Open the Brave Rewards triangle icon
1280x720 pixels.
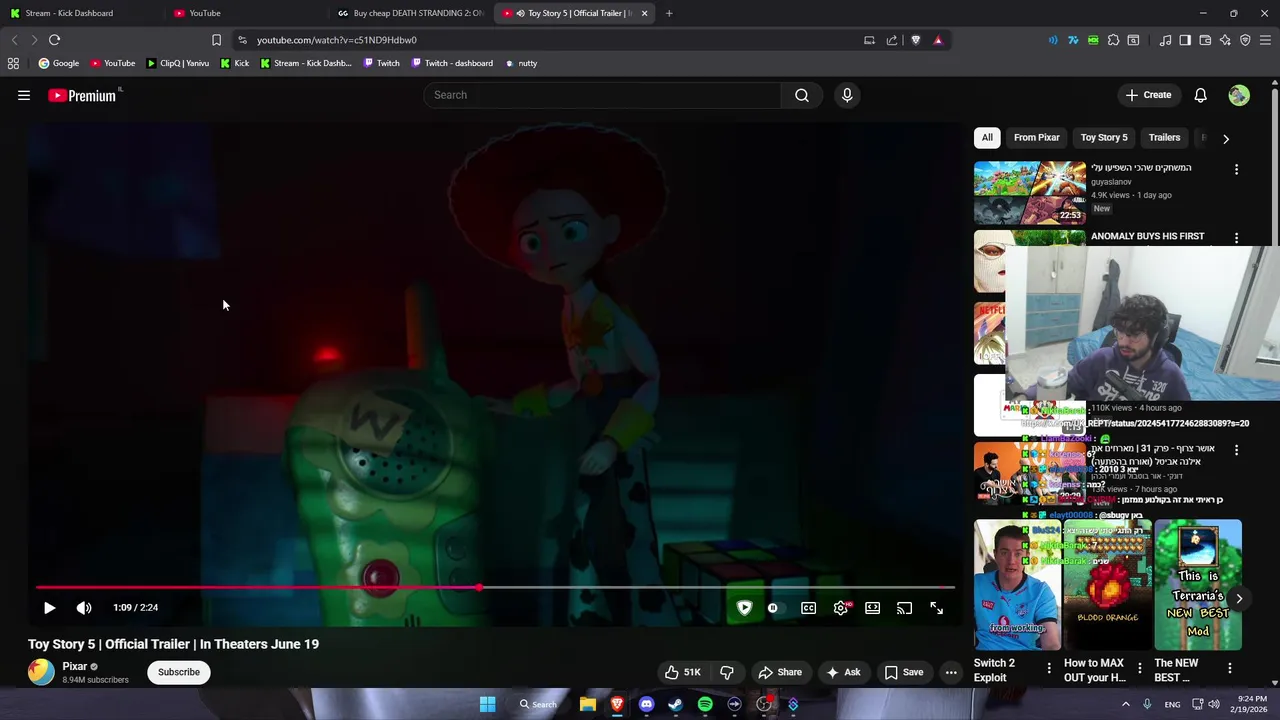click(x=938, y=40)
